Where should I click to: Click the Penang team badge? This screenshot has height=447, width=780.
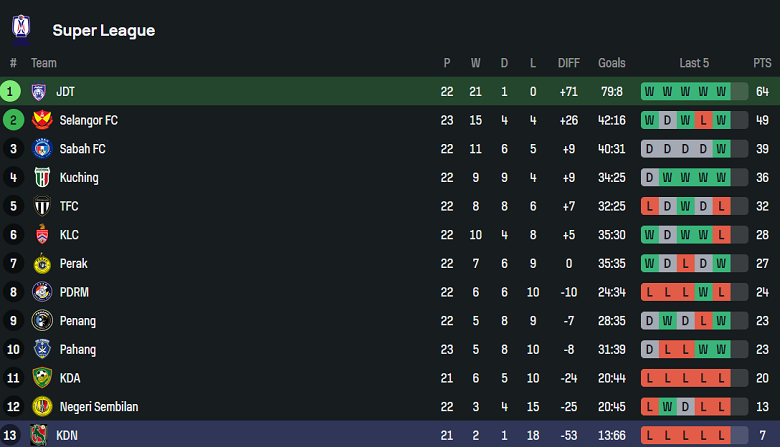pyautogui.click(x=42, y=321)
